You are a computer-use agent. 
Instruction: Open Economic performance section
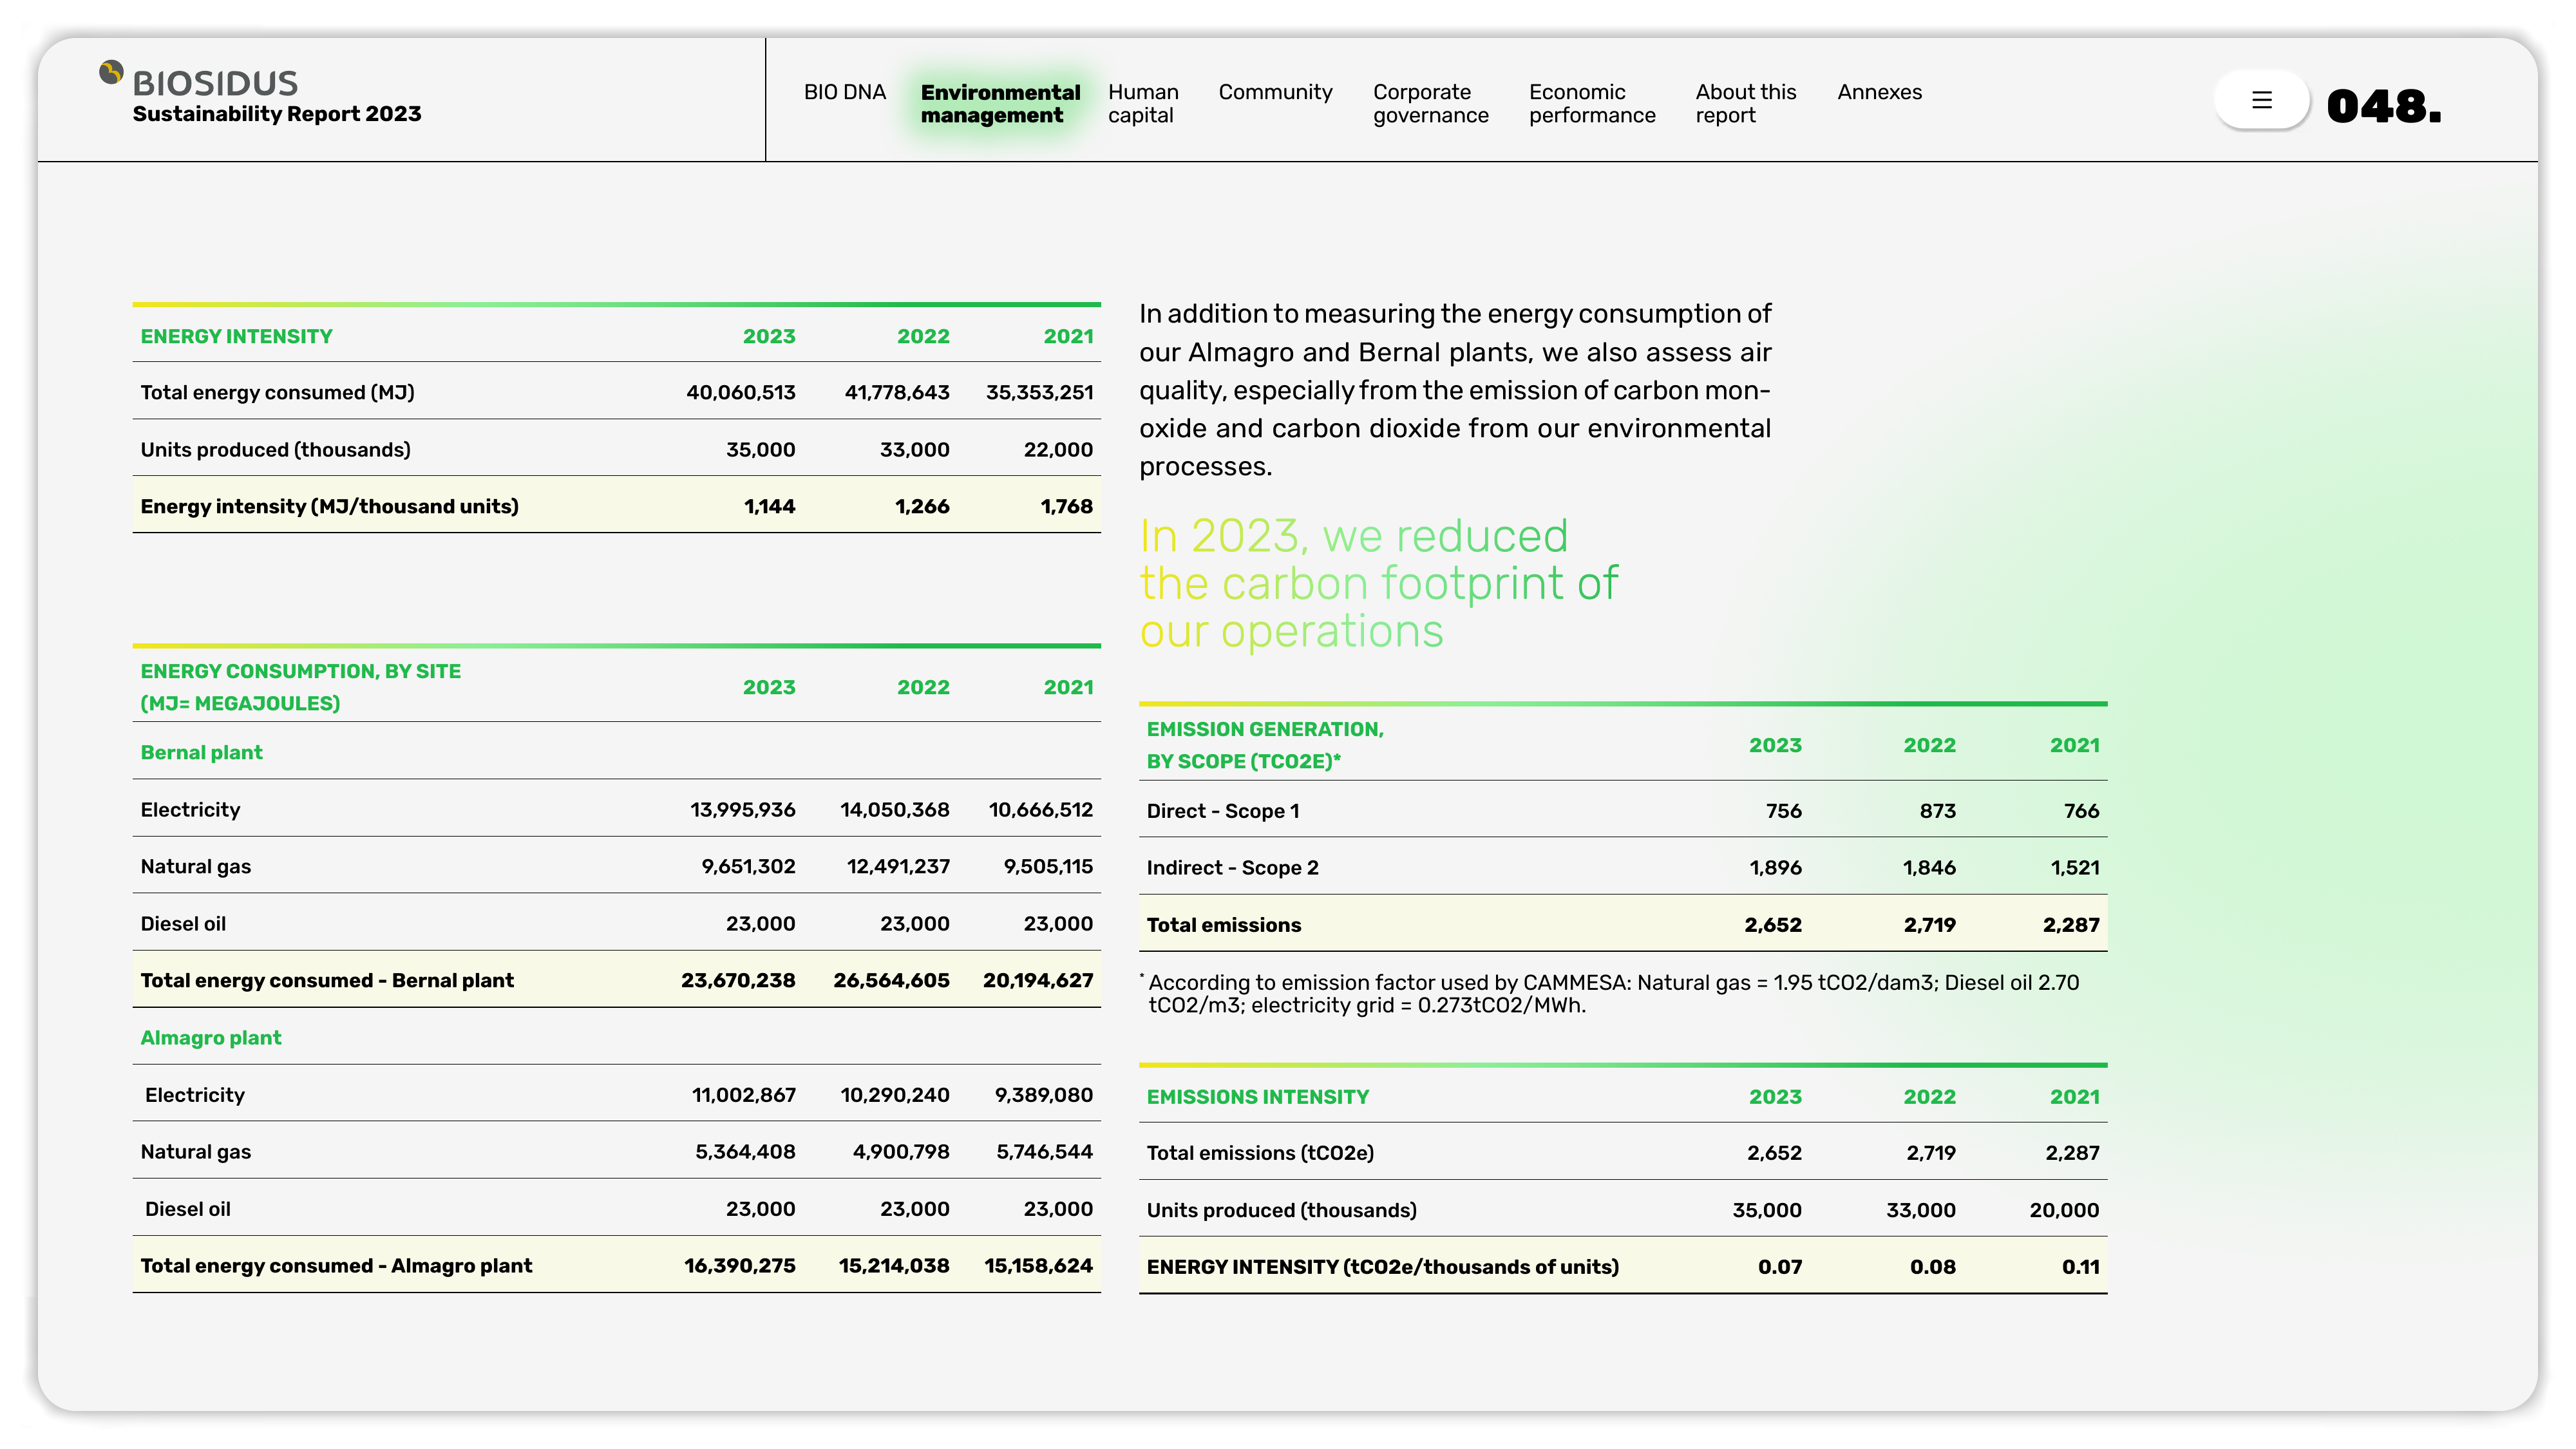click(1591, 104)
